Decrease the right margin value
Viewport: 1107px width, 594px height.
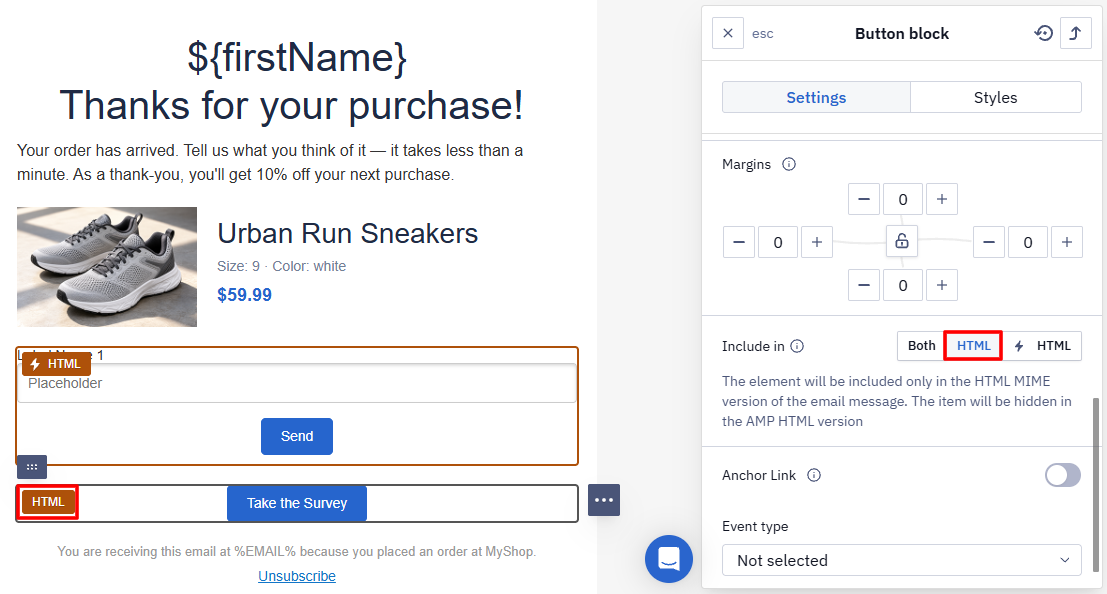(x=989, y=242)
